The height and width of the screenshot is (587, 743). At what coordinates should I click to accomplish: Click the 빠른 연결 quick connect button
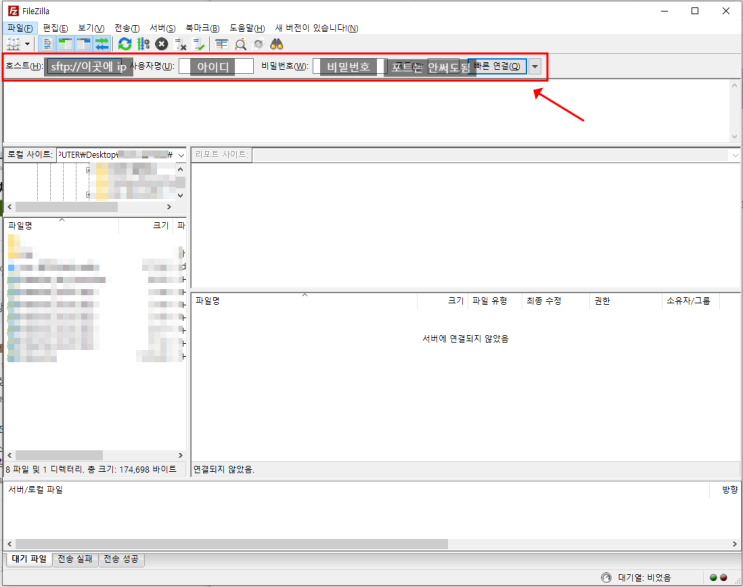pos(497,66)
